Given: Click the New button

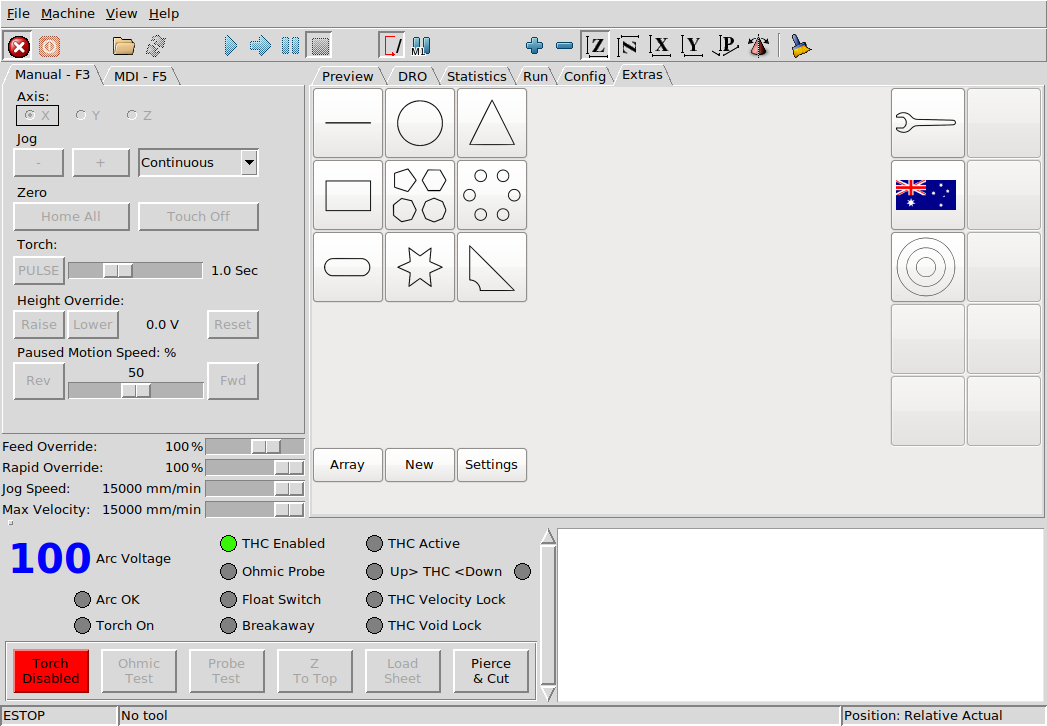Looking at the screenshot, I should pyautogui.click(x=419, y=464).
